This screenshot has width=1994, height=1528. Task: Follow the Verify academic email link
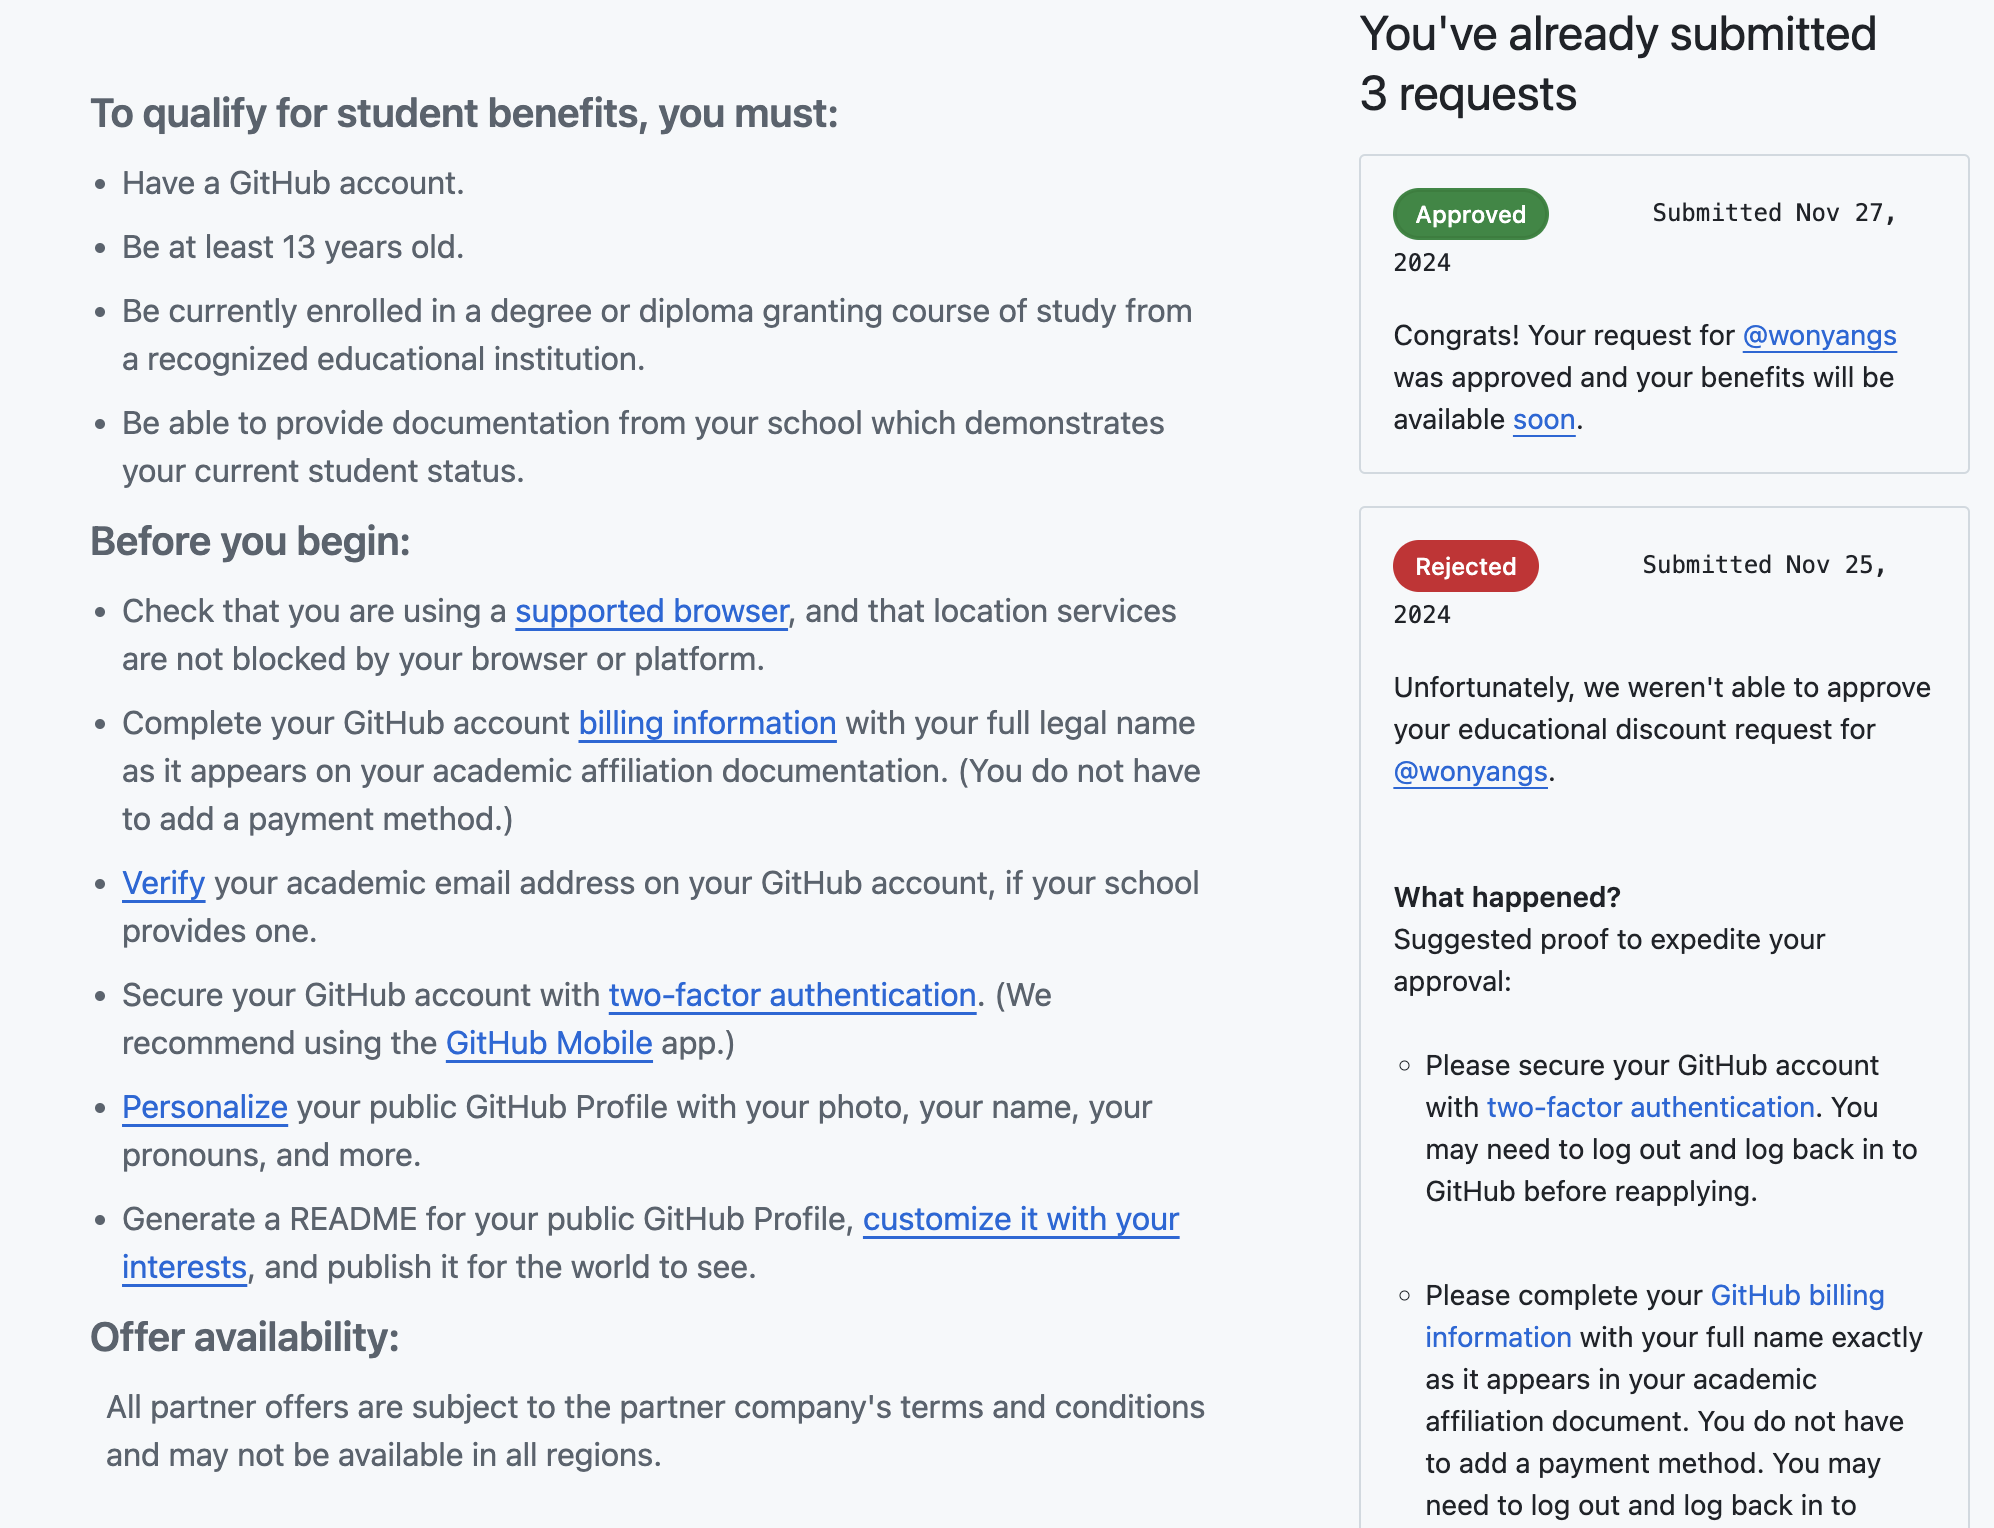pyautogui.click(x=163, y=883)
